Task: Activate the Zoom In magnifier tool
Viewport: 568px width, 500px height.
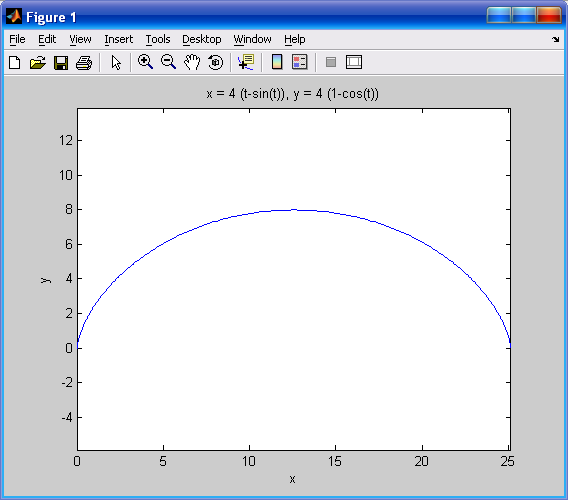Action: click(145, 62)
